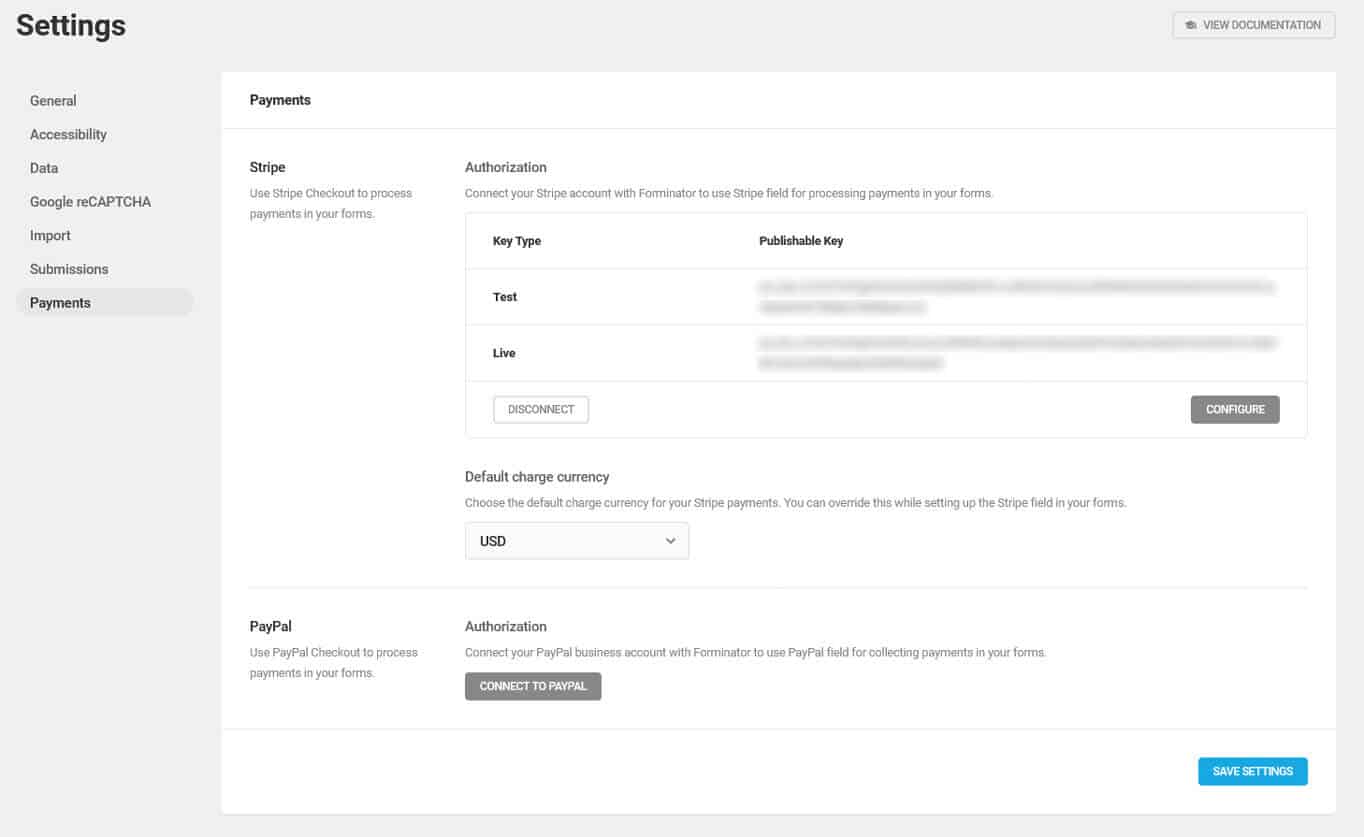Click Connect to PayPal button
Image resolution: width=1364 pixels, height=837 pixels.
pyautogui.click(x=533, y=686)
